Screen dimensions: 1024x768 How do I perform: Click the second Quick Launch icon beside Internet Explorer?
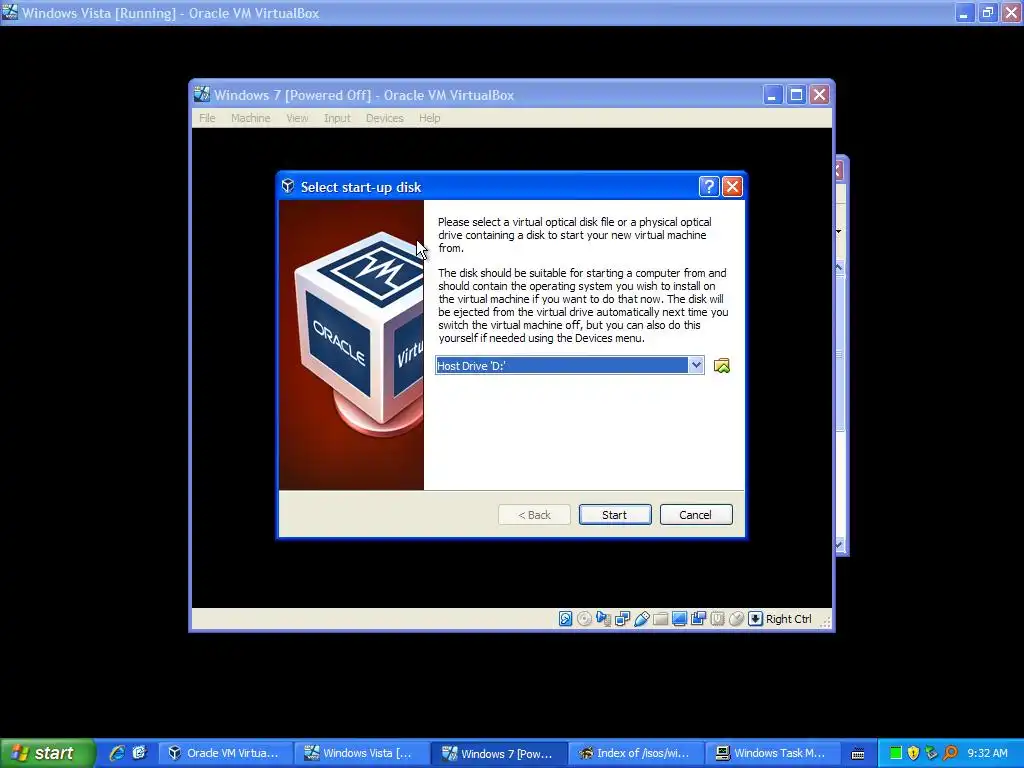(x=139, y=753)
